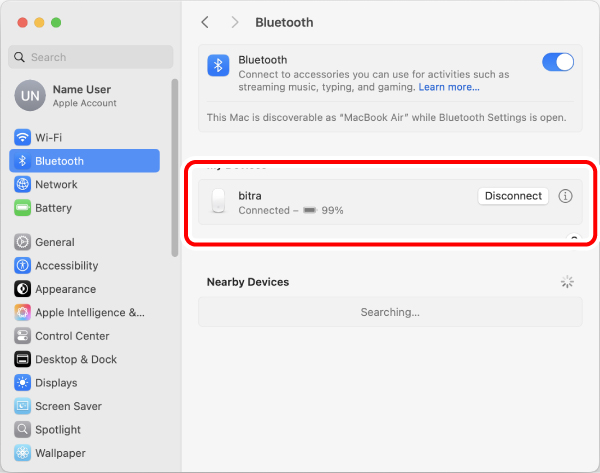Click the Wi-Fi icon in sidebar
600x473 pixels.
pyautogui.click(x=22, y=137)
